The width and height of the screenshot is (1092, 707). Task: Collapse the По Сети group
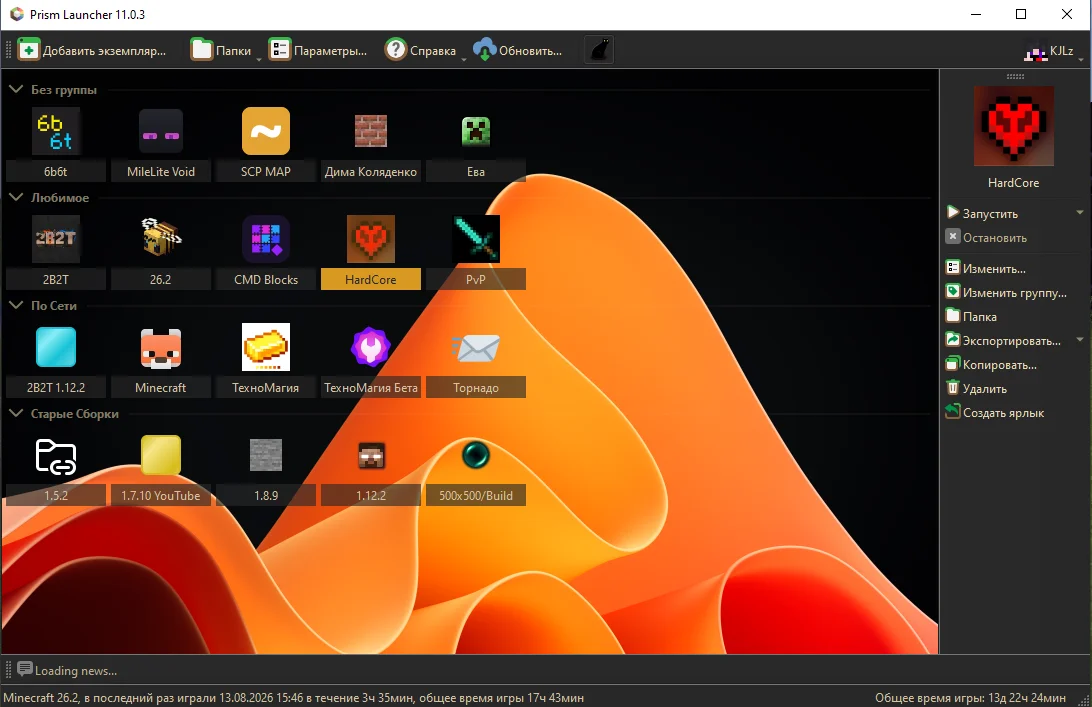pyautogui.click(x=16, y=305)
